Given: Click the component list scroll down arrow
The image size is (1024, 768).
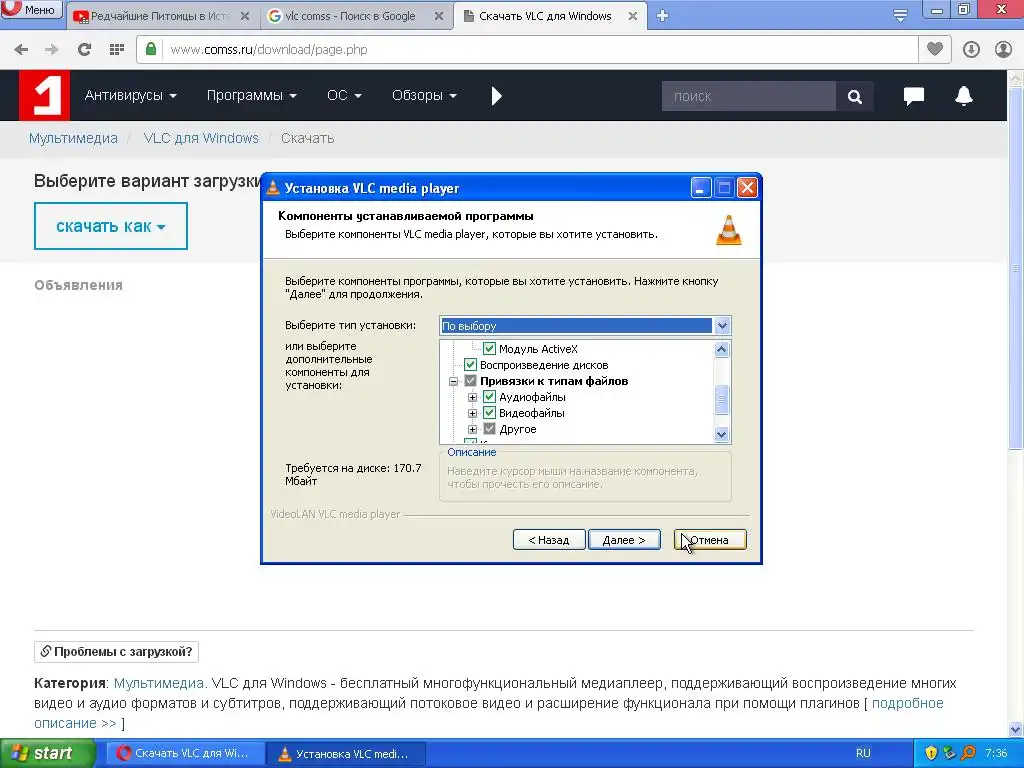Looking at the screenshot, I should [x=722, y=434].
